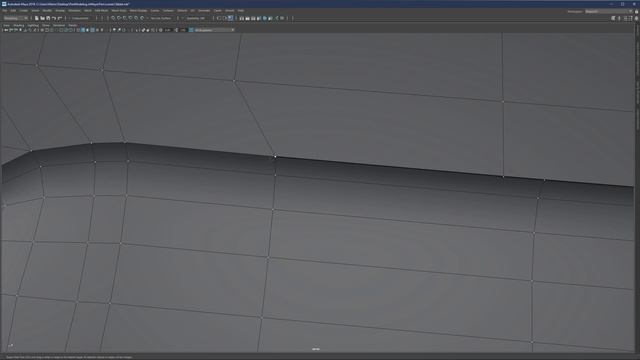Click the Redo icon in status line
Image resolution: width=640 pixels, height=360 pixels.
click(60, 18)
